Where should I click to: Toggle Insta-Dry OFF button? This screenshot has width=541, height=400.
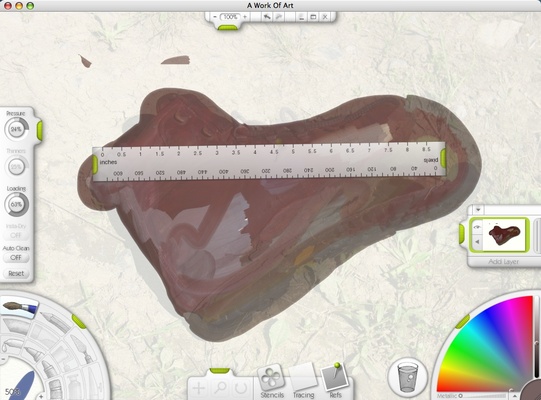16,235
